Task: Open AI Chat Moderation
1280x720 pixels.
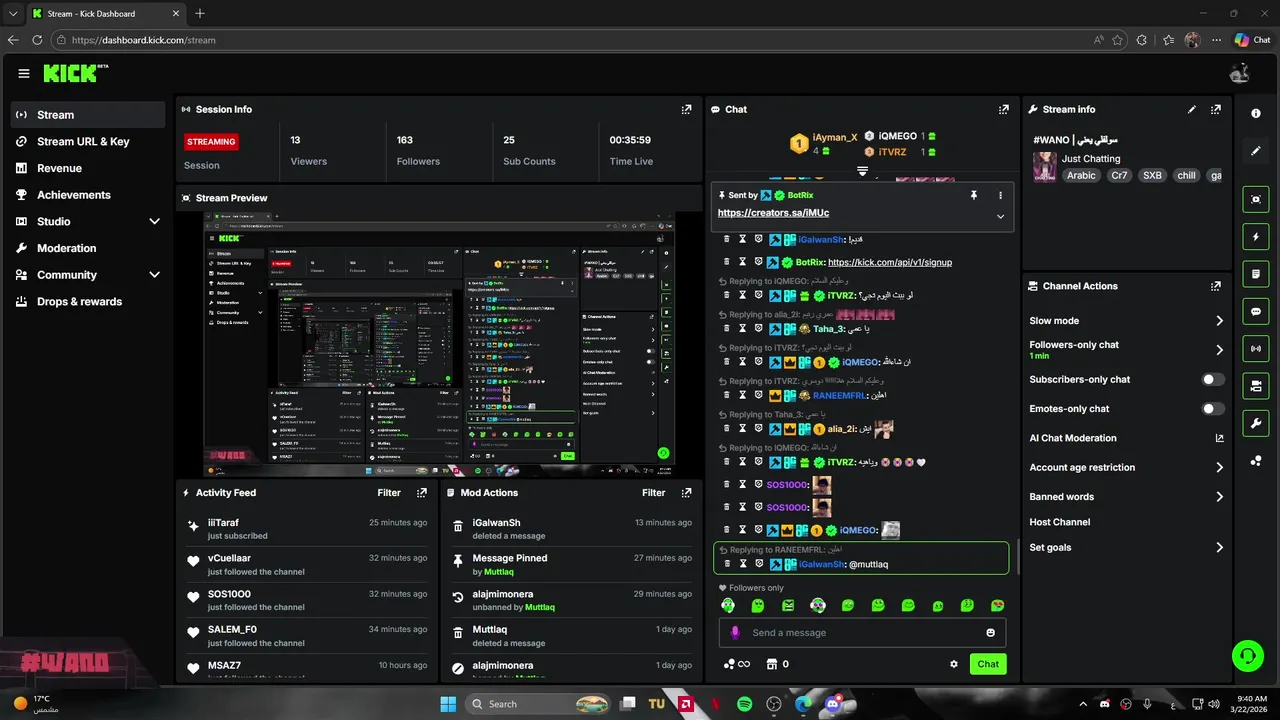Action: click(1126, 438)
